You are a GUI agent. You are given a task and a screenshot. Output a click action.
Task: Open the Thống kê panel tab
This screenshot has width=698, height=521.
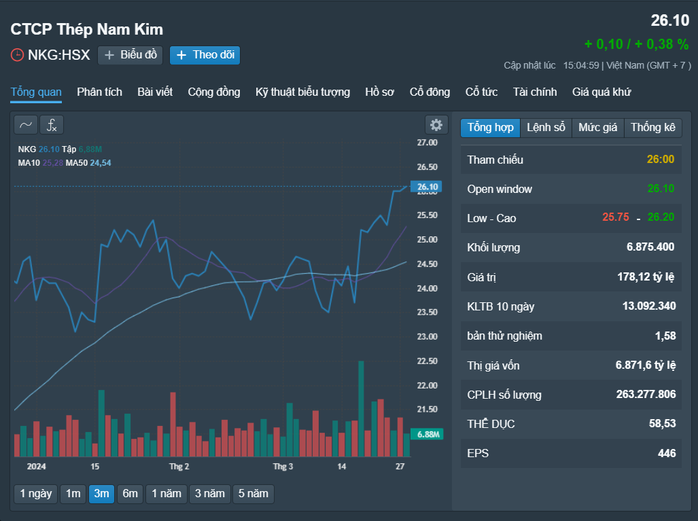pos(653,128)
